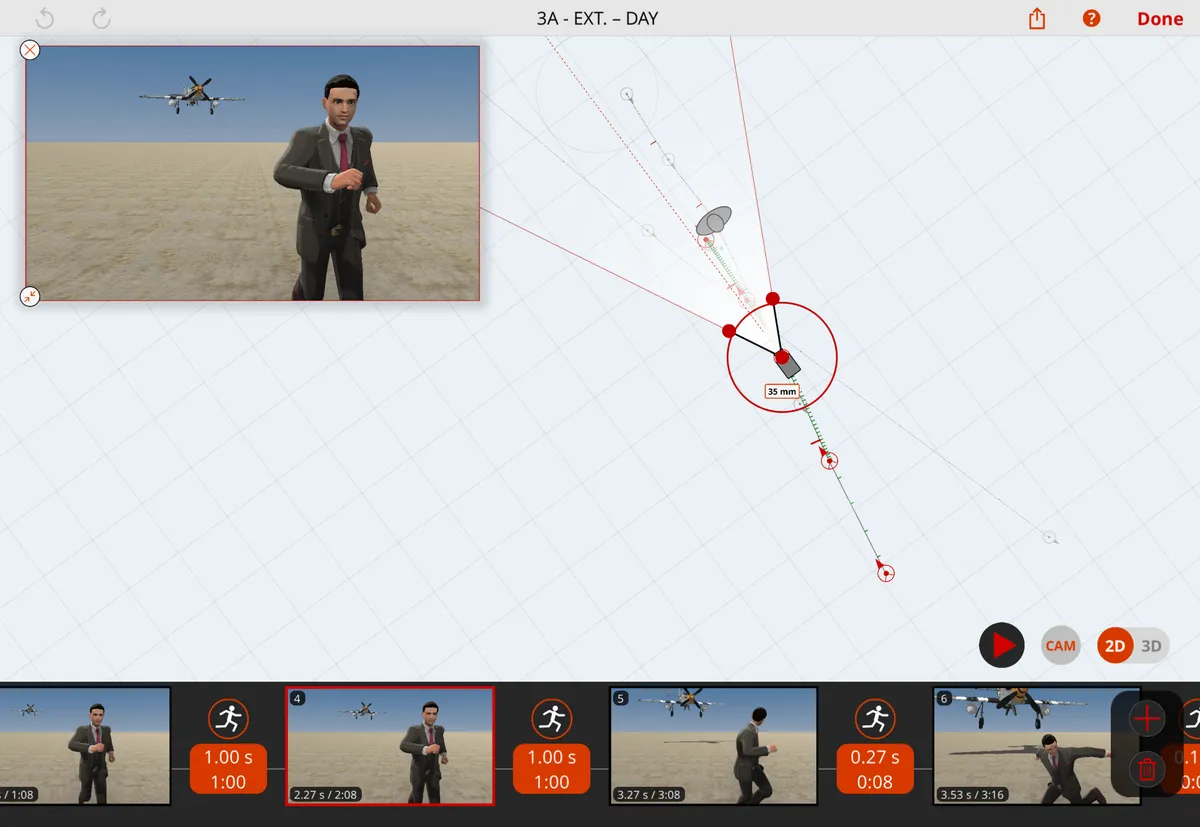Image resolution: width=1200 pixels, height=827 pixels.
Task: Delete keyframe using trash icon
Action: click(1146, 769)
